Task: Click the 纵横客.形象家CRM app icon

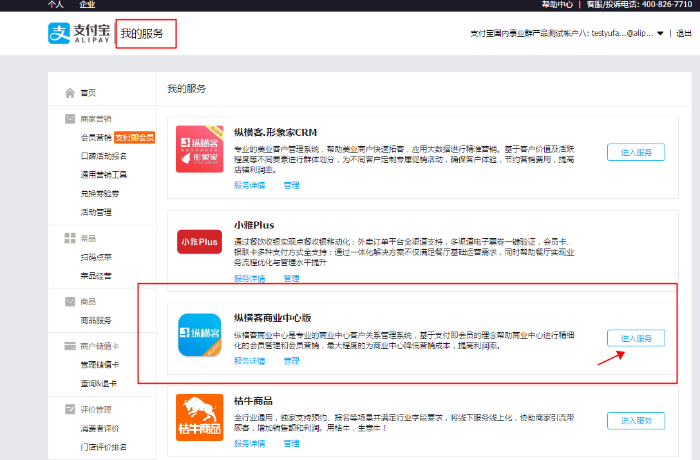Action: (200, 149)
